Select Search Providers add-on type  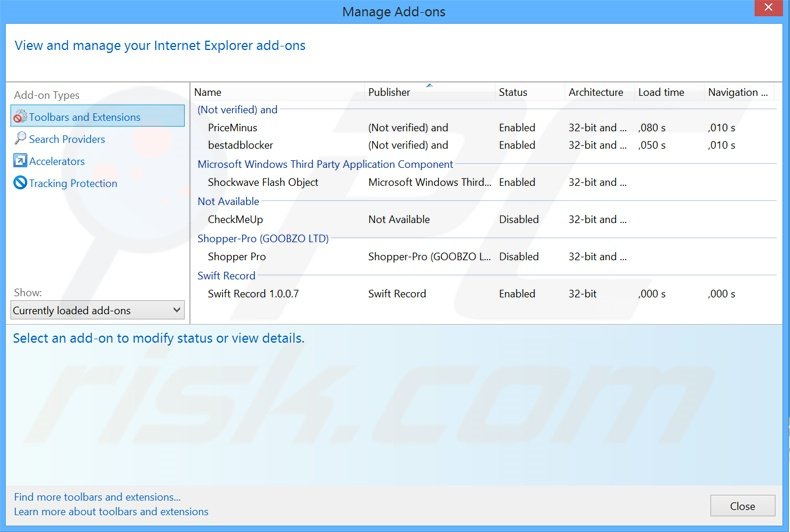point(67,139)
